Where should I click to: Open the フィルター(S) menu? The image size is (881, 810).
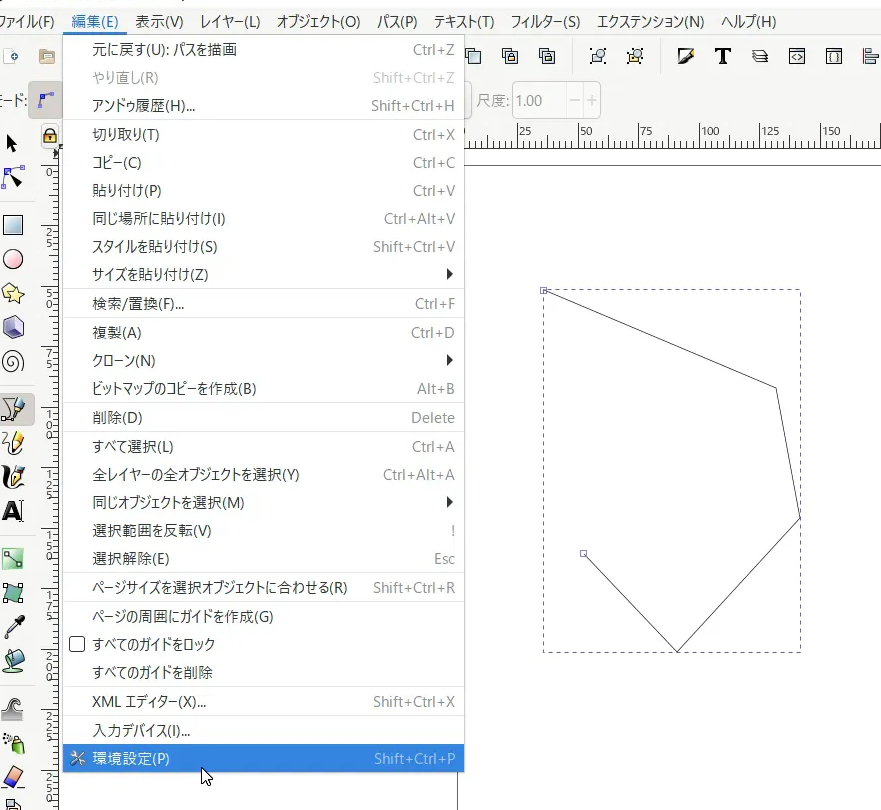(545, 21)
